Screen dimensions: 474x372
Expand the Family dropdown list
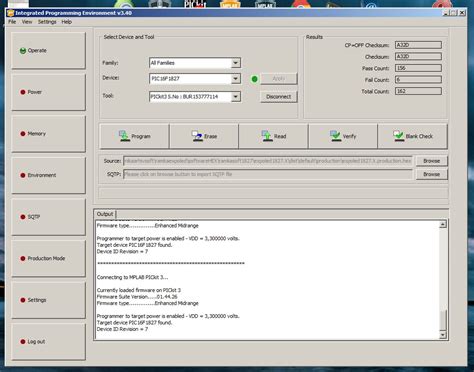[x=235, y=63]
